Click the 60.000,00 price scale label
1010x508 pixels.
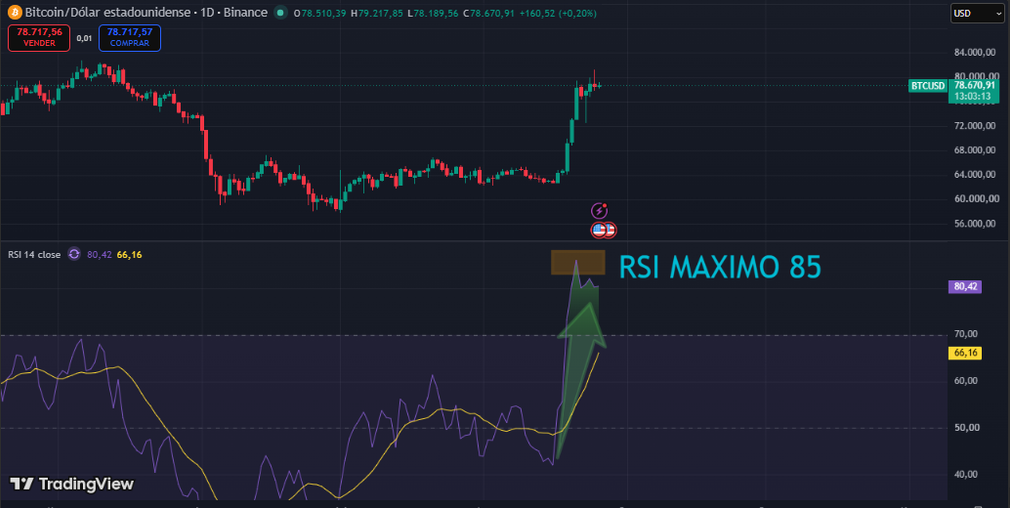pos(975,199)
